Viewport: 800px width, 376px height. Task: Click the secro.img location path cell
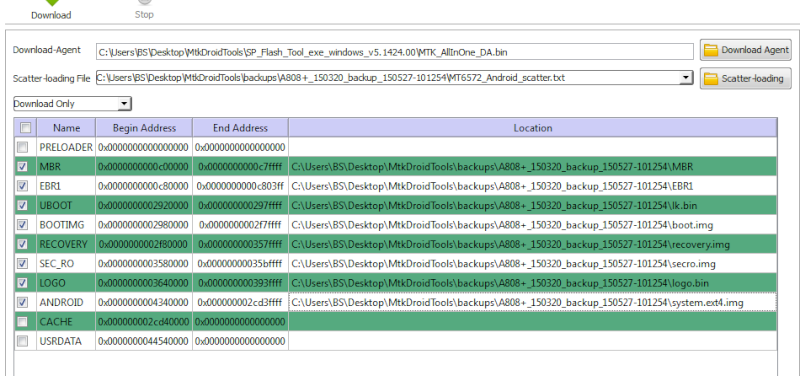[x=533, y=264]
